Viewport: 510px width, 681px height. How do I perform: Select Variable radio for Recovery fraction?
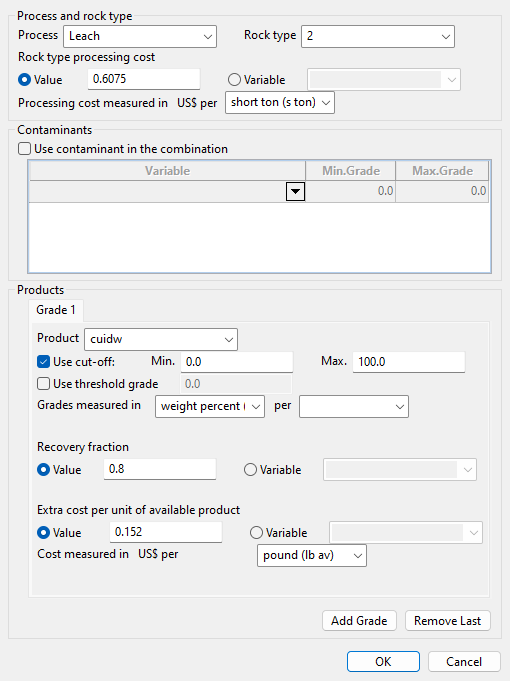click(x=250, y=470)
